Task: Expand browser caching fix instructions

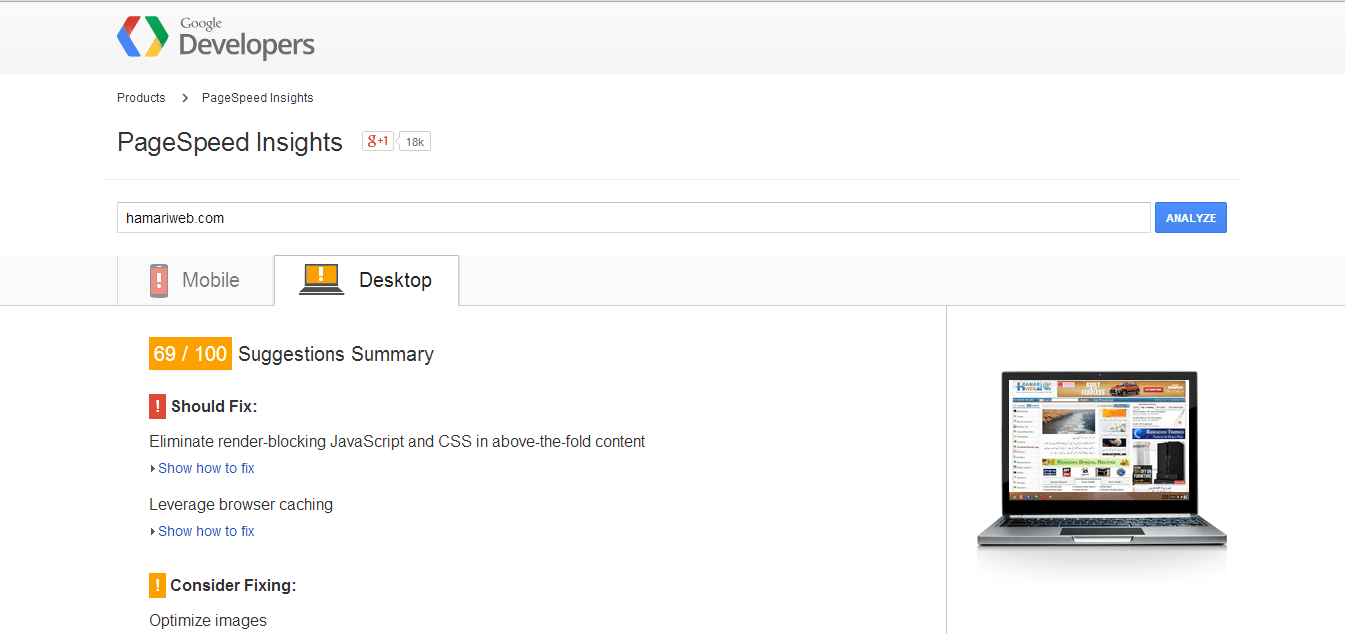Action: click(x=206, y=531)
